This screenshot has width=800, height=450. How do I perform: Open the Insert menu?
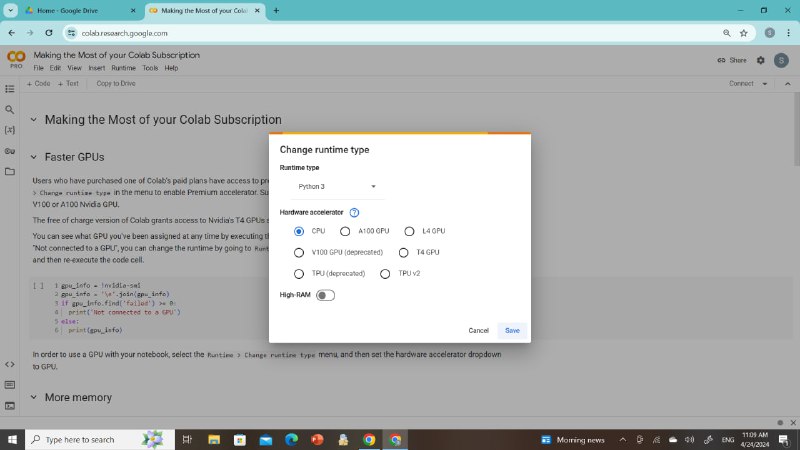tap(96, 68)
